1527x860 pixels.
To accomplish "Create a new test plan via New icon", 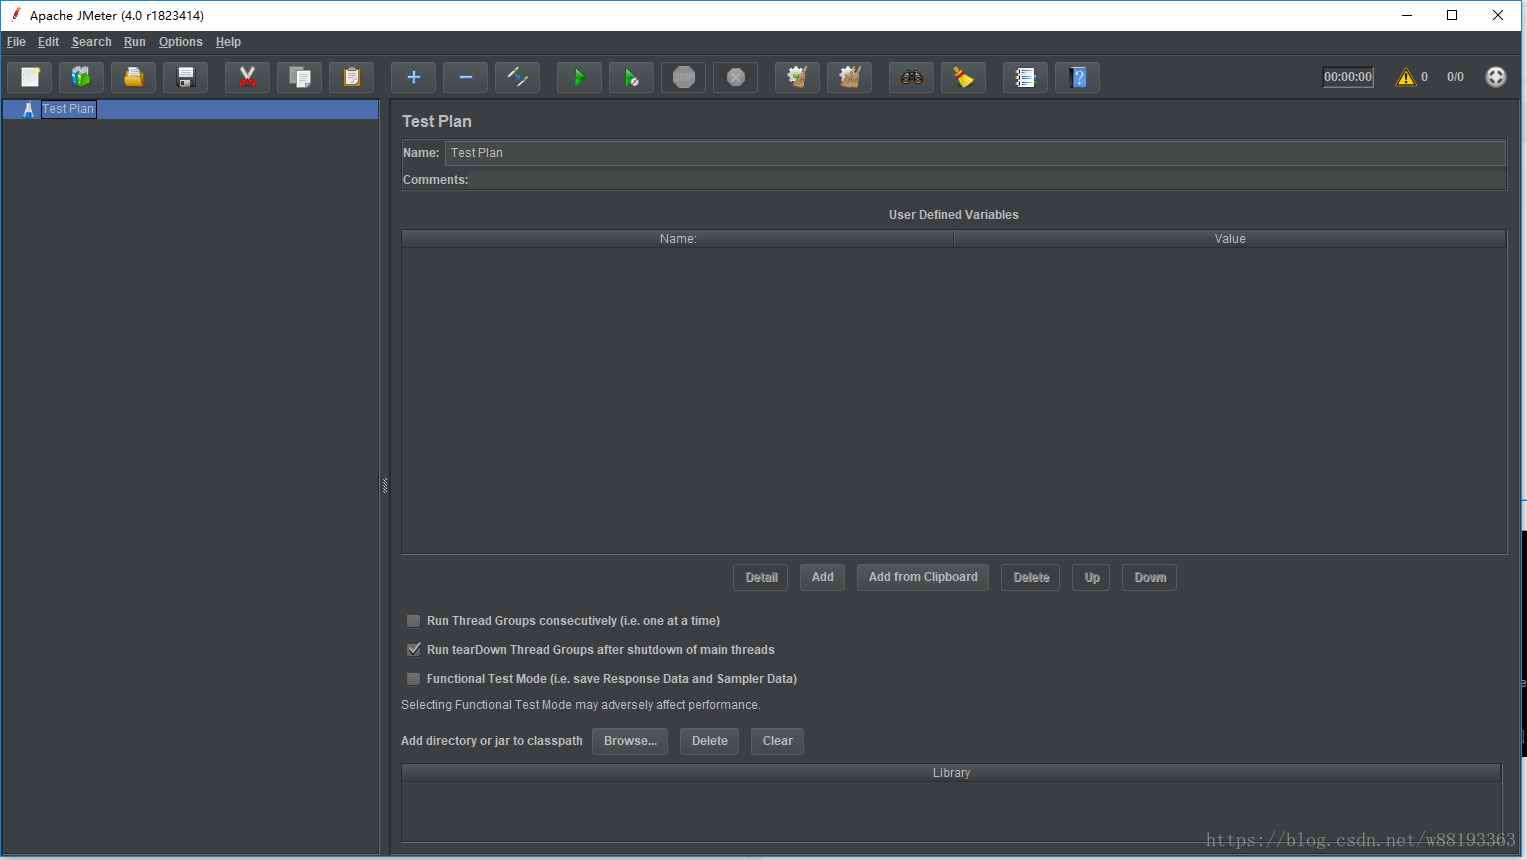I will tap(30, 77).
